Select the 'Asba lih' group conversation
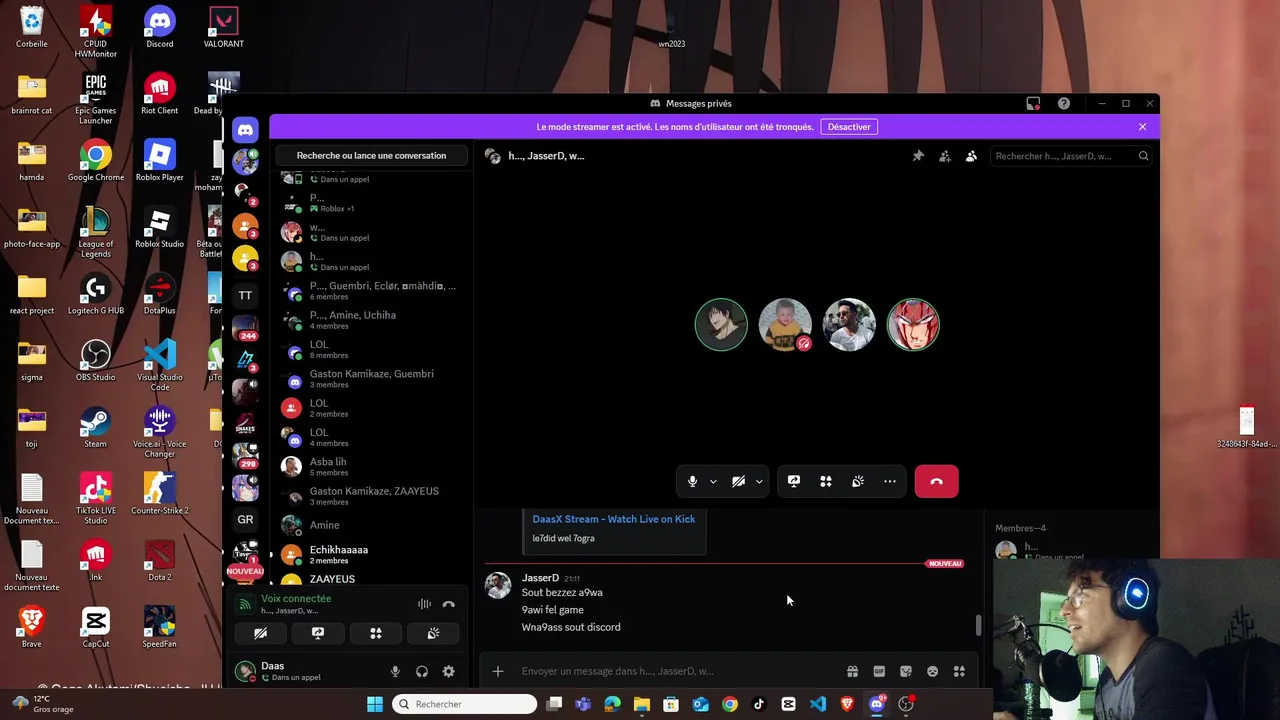The image size is (1280, 720). [x=371, y=467]
